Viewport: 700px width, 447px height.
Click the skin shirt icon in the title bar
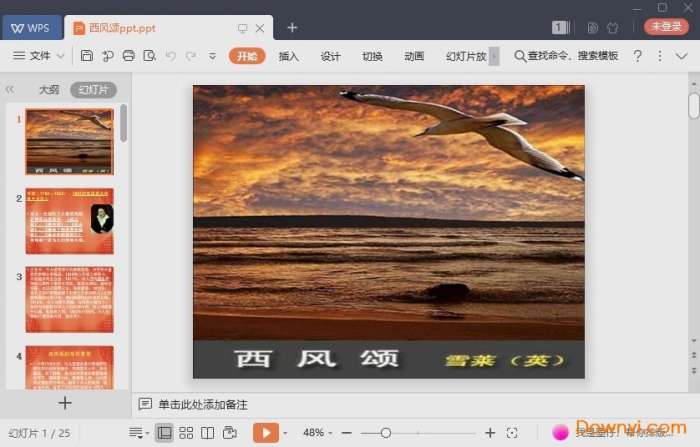coord(613,28)
